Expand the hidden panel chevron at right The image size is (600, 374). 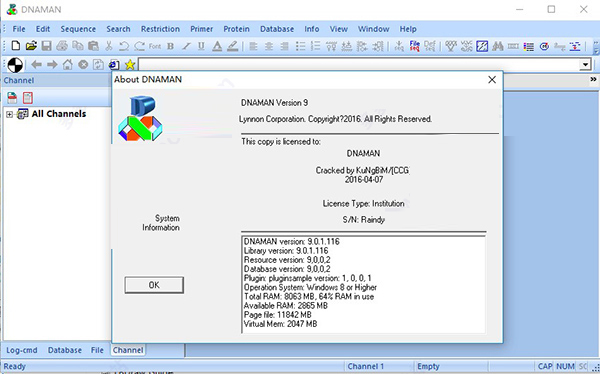593,79
